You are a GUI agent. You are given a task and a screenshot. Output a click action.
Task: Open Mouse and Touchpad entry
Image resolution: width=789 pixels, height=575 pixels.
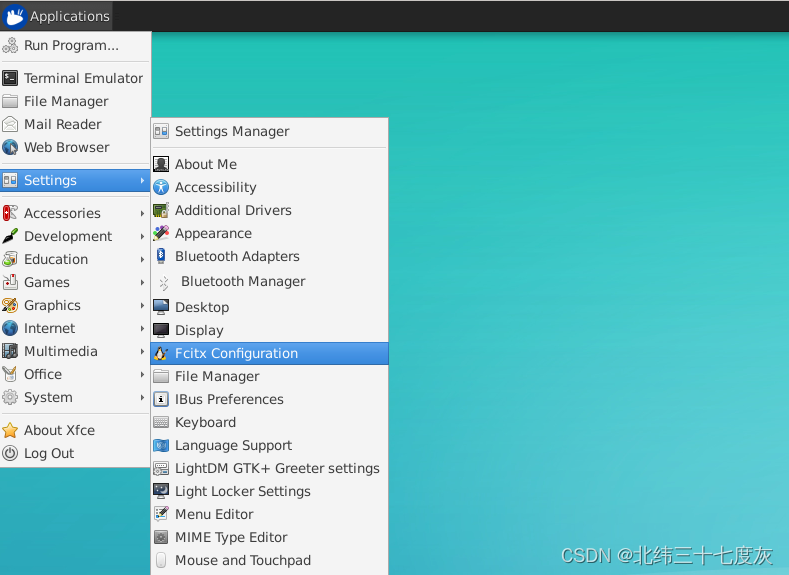270,560
